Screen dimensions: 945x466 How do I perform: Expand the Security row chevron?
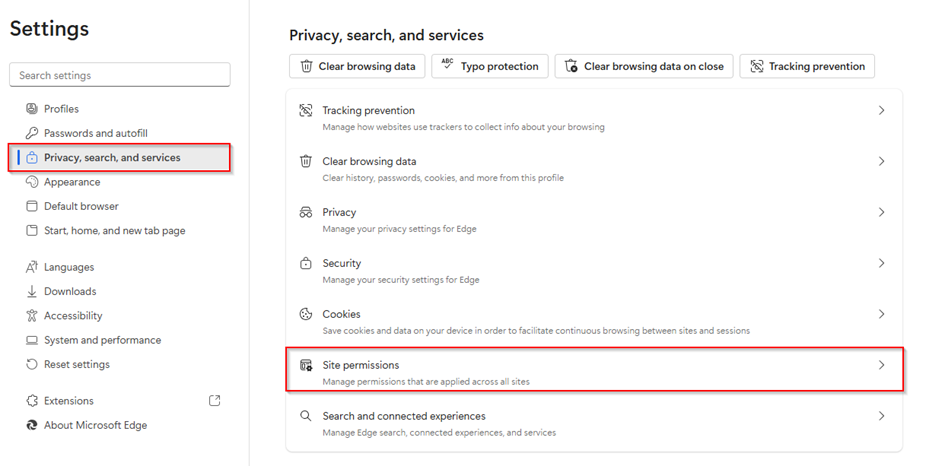pos(881,264)
